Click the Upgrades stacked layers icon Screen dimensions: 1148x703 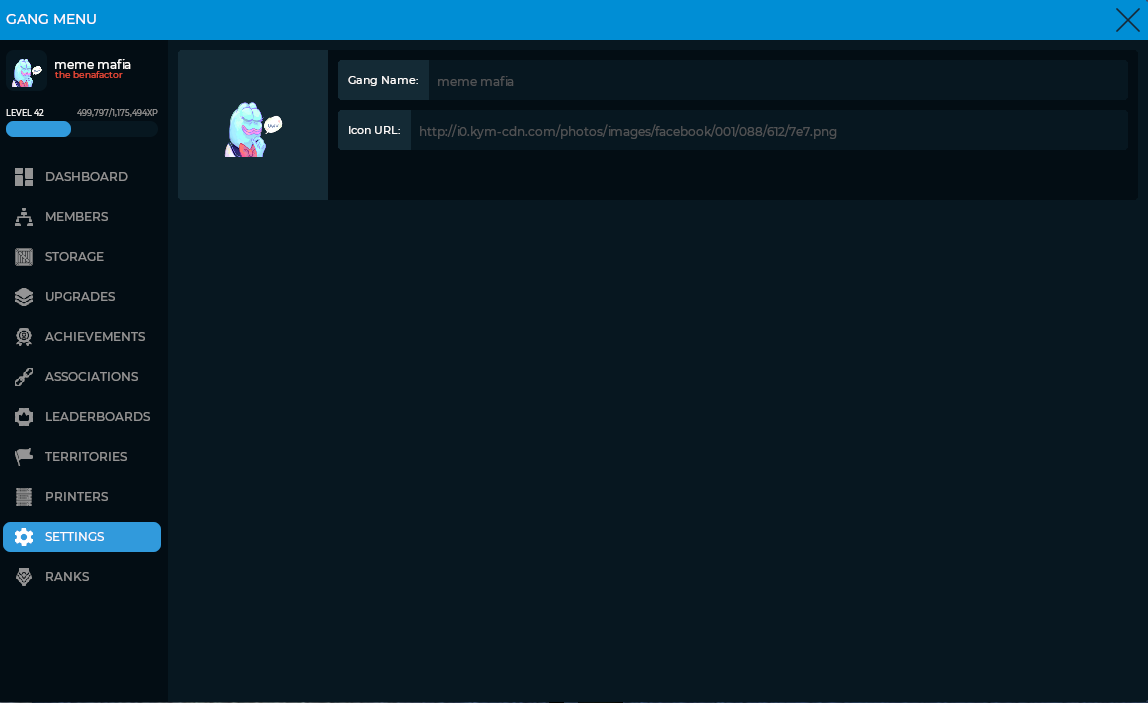(24, 297)
